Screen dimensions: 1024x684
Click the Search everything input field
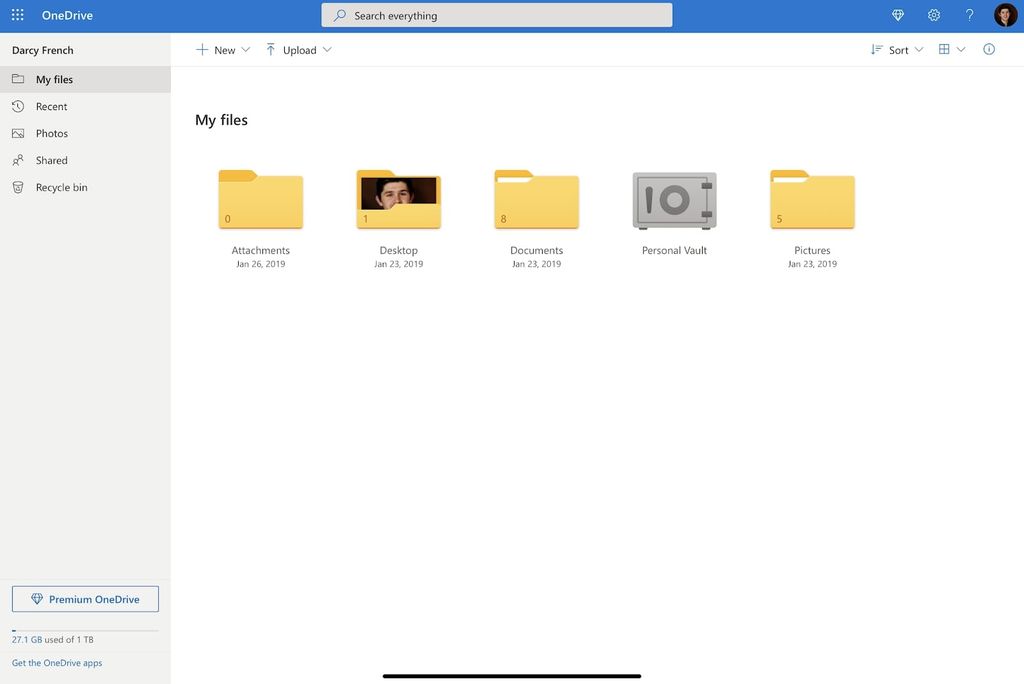(x=497, y=14)
